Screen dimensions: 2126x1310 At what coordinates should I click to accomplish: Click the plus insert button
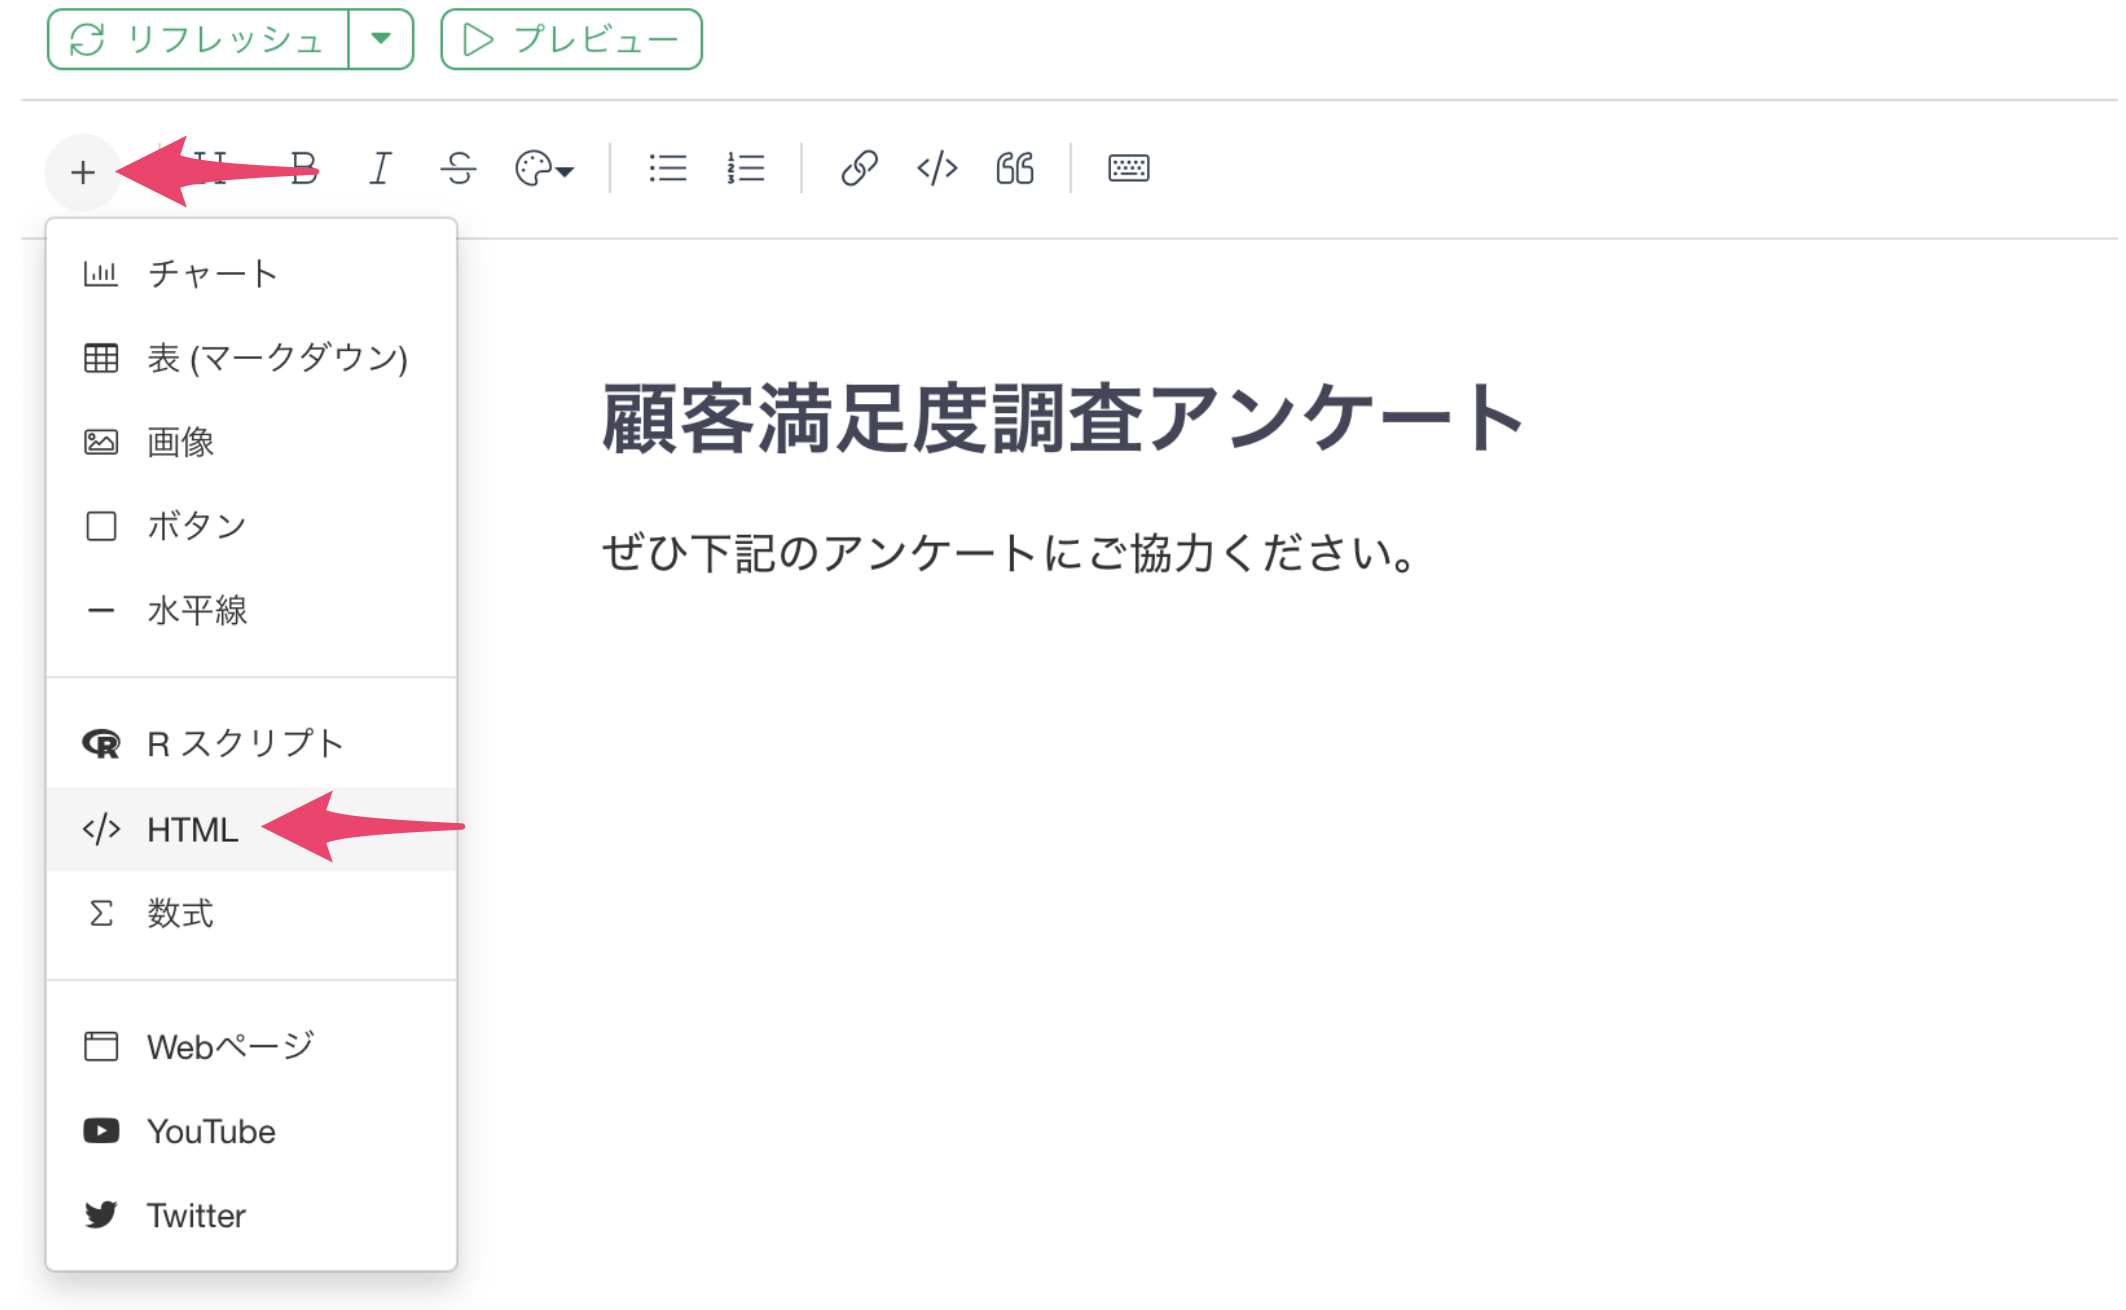(83, 172)
